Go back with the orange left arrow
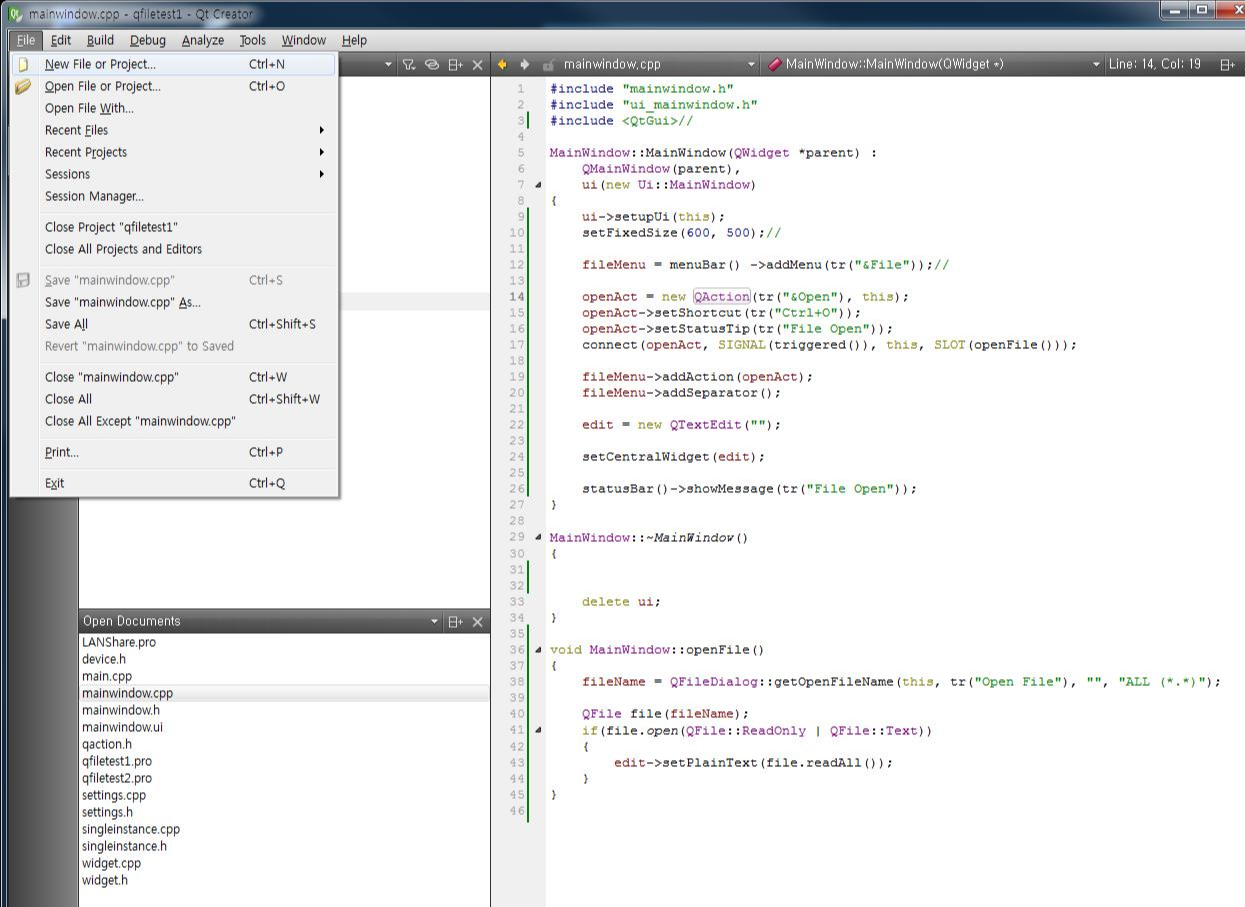Viewport: 1245px width, 907px height. 502,64
